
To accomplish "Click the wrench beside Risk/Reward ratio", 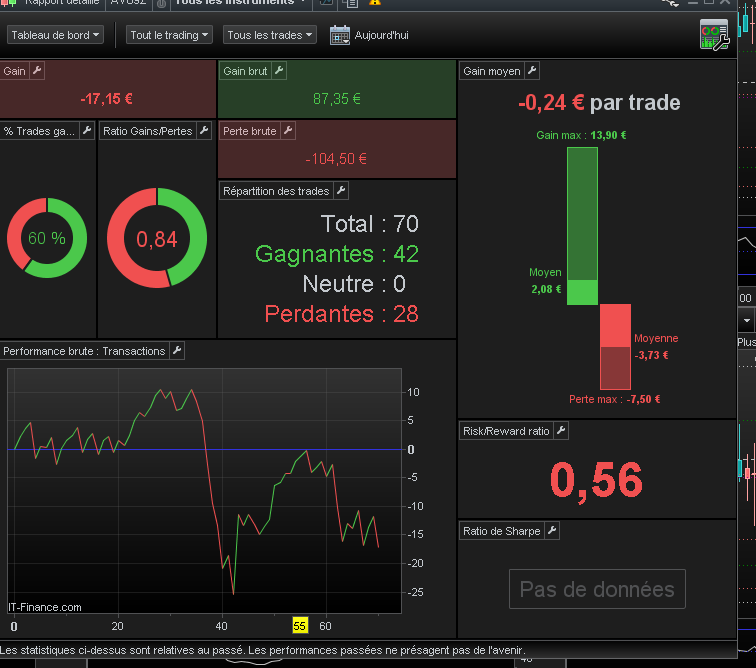I will click(x=561, y=431).
